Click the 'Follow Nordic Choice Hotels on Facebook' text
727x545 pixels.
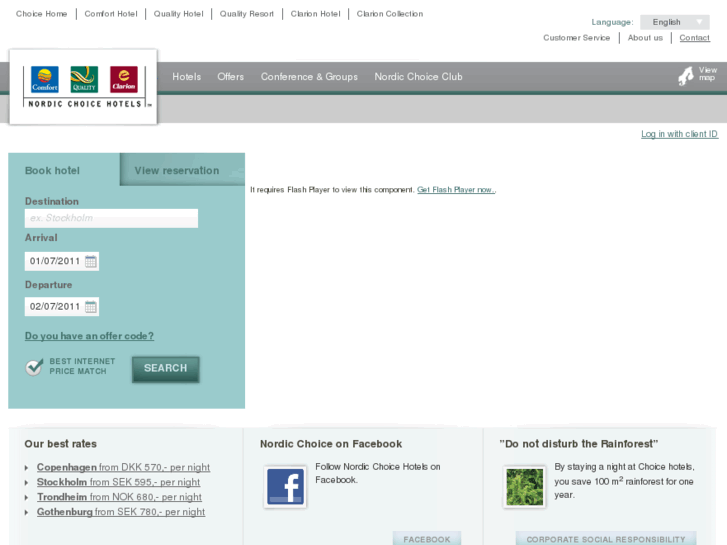coord(378,473)
